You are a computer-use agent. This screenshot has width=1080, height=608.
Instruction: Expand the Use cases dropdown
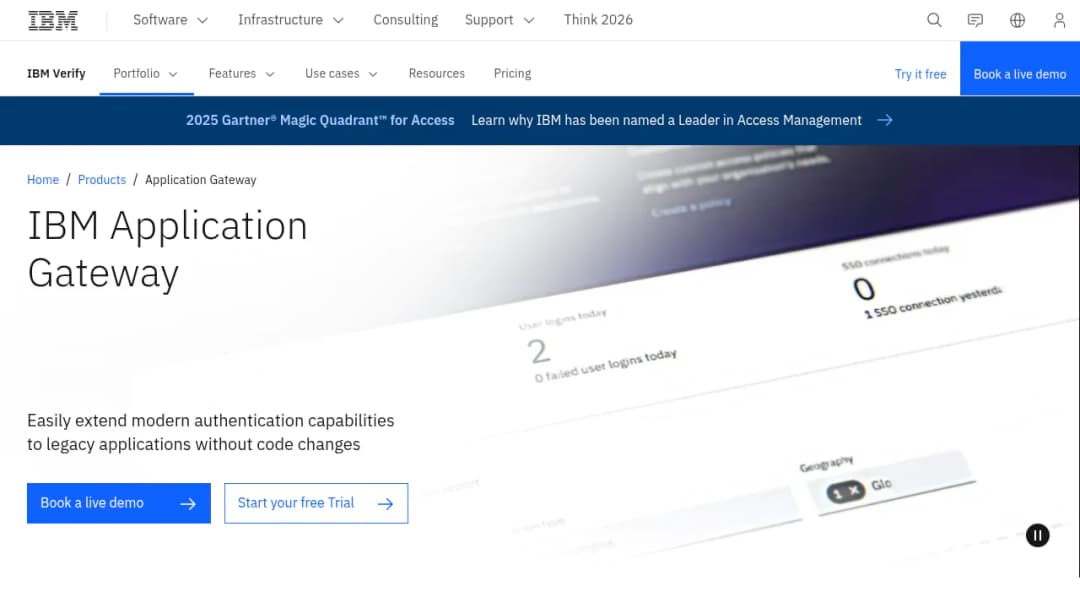[x=342, y=74]
